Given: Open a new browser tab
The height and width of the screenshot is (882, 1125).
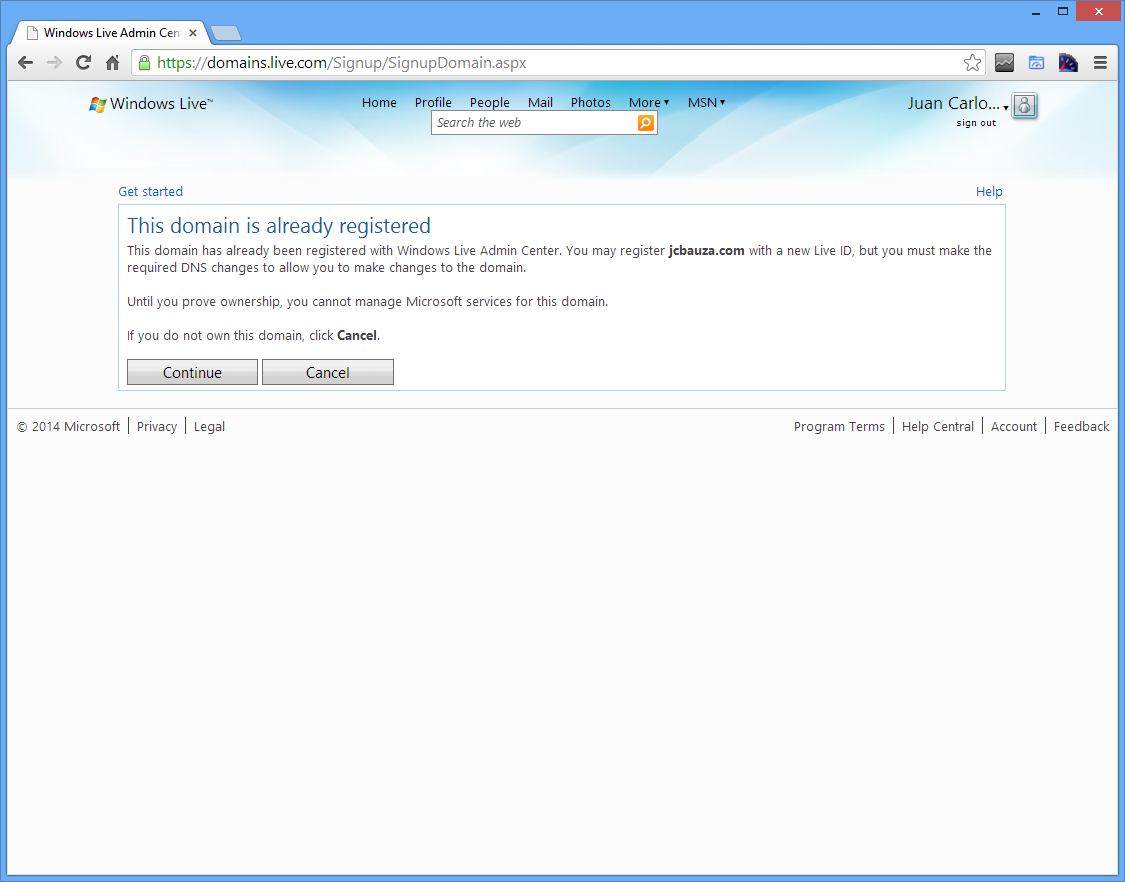Looking at the screenshot, I should 226,33.
